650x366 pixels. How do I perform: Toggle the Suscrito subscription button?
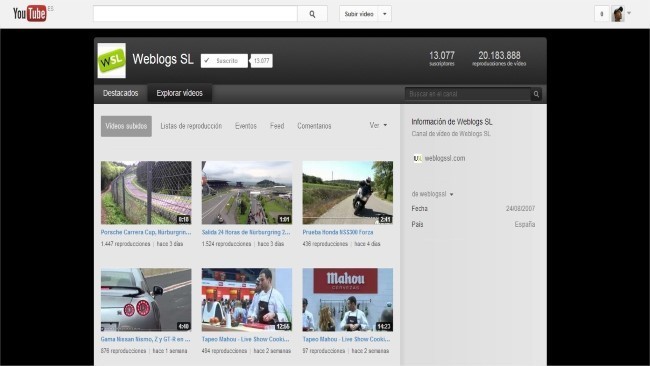coord(224,61)
